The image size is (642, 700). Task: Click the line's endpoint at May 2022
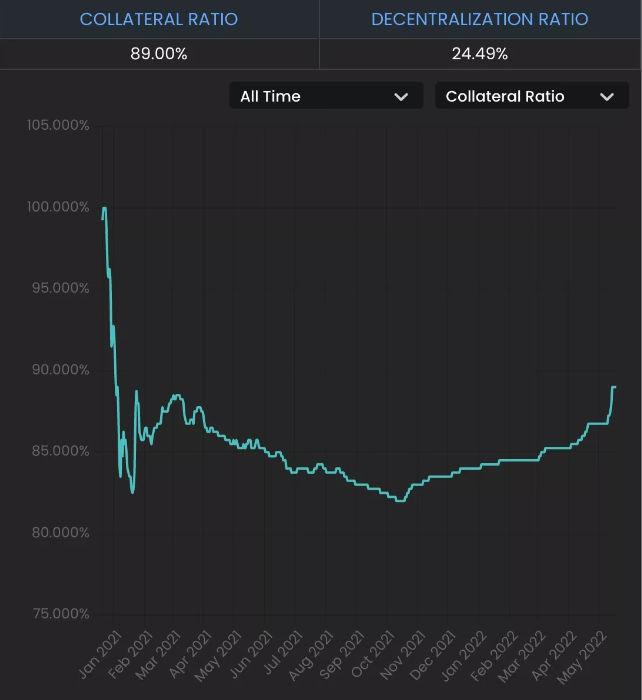click(614, 387)
